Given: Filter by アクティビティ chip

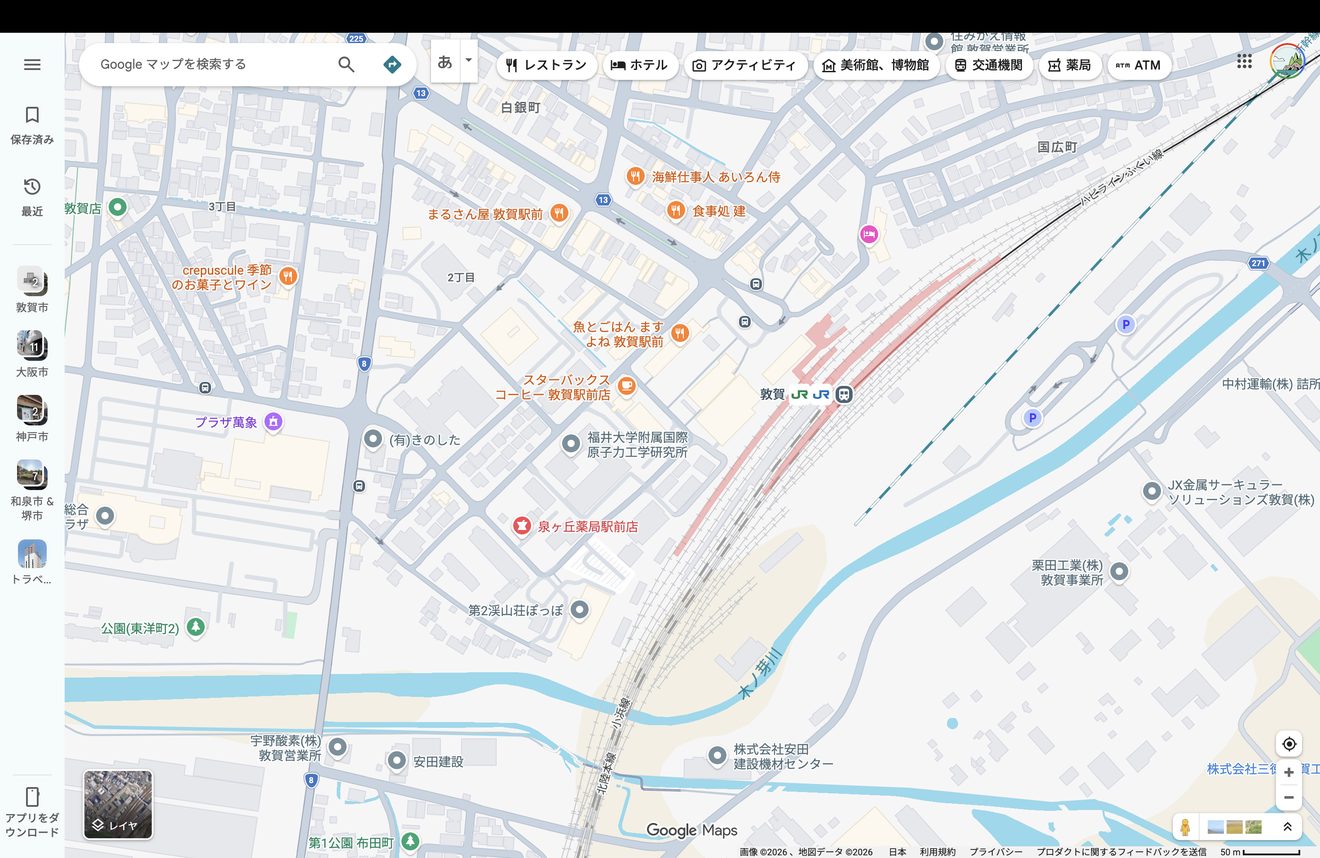Looking at the screenshot, I should 744,65.
